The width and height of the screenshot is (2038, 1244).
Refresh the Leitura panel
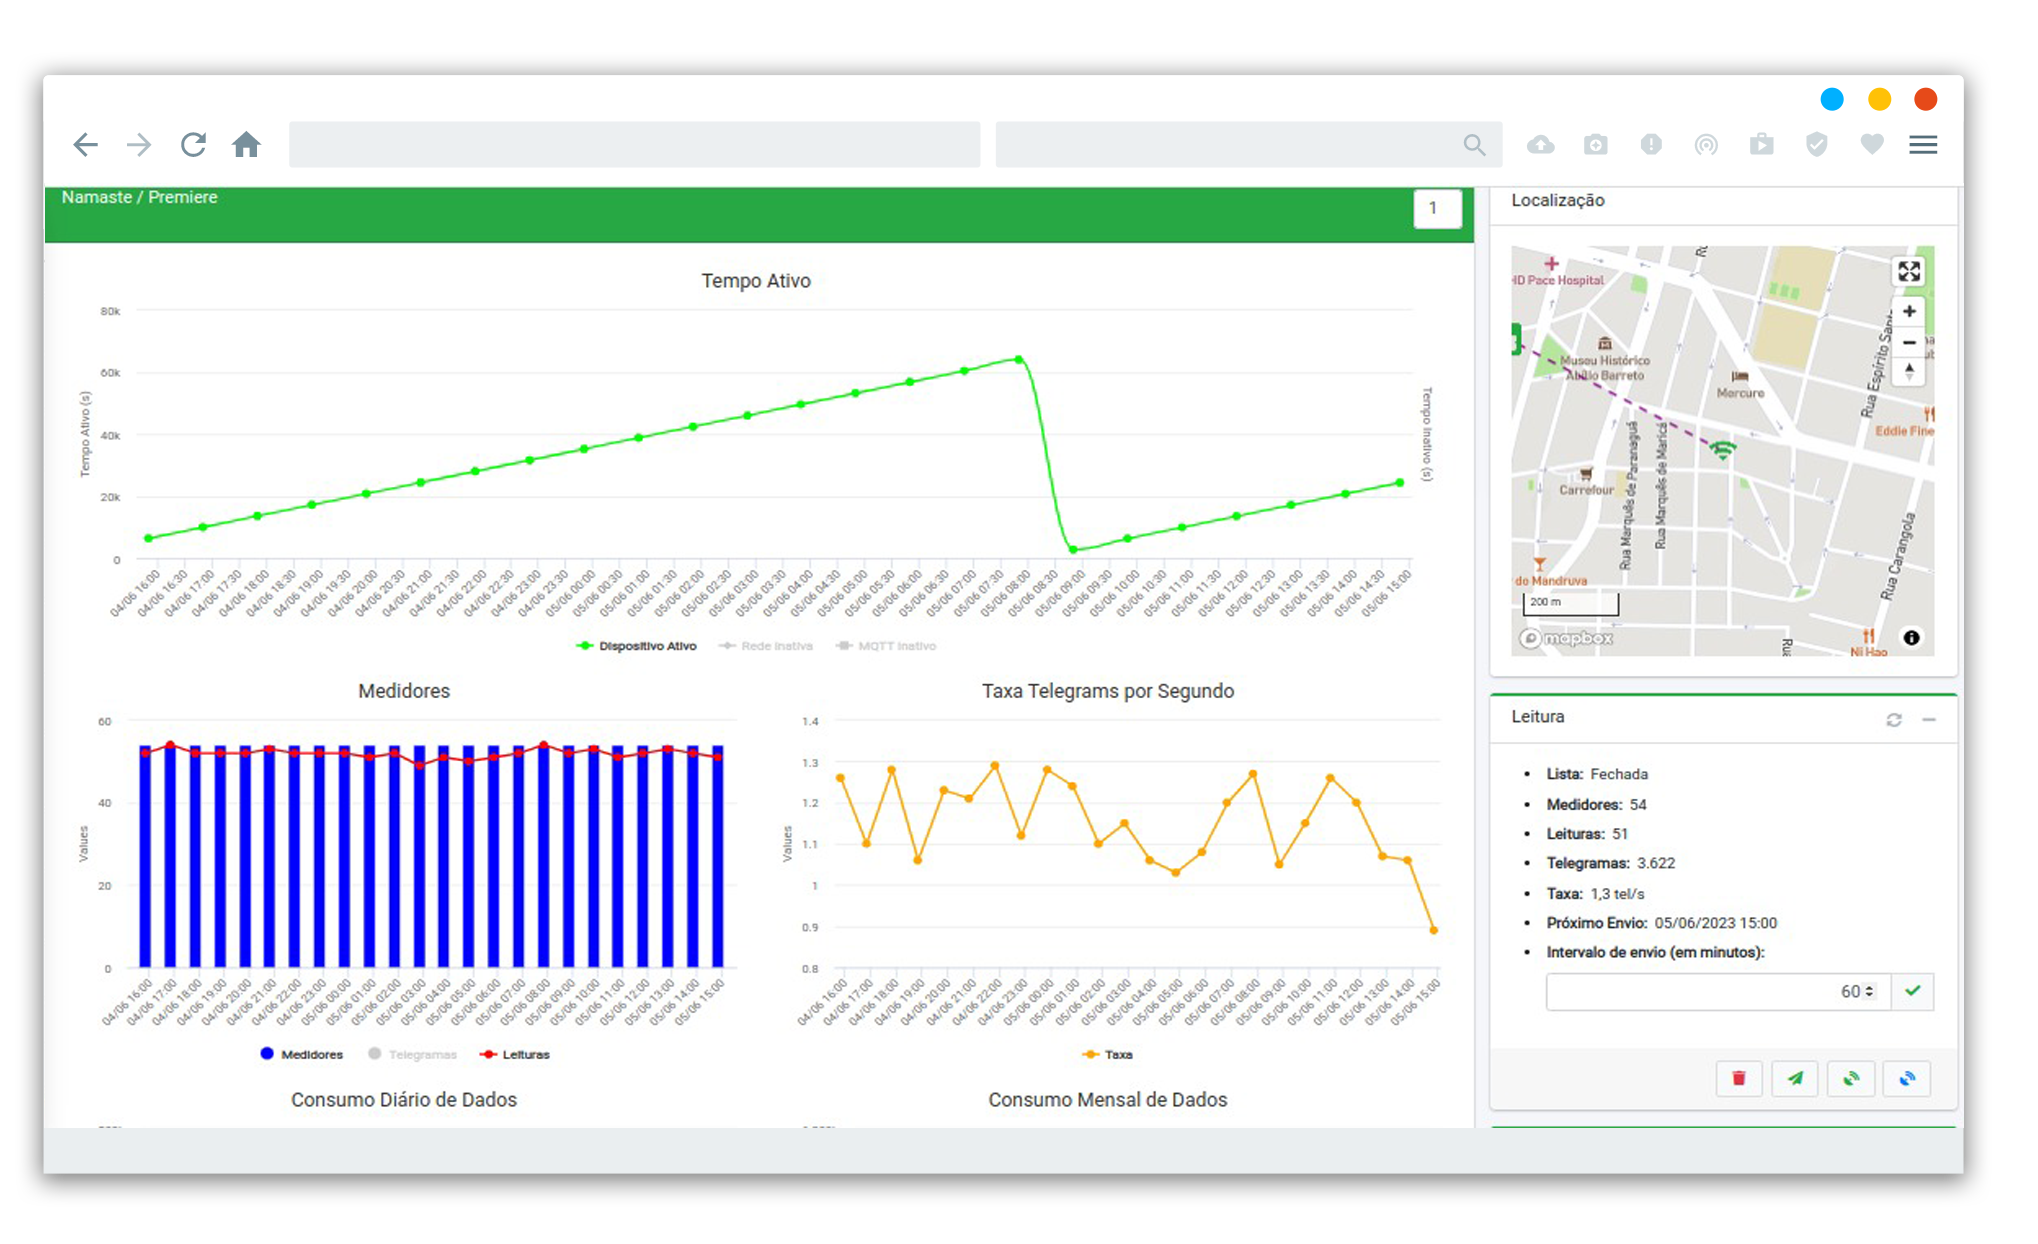point(1894,720)
